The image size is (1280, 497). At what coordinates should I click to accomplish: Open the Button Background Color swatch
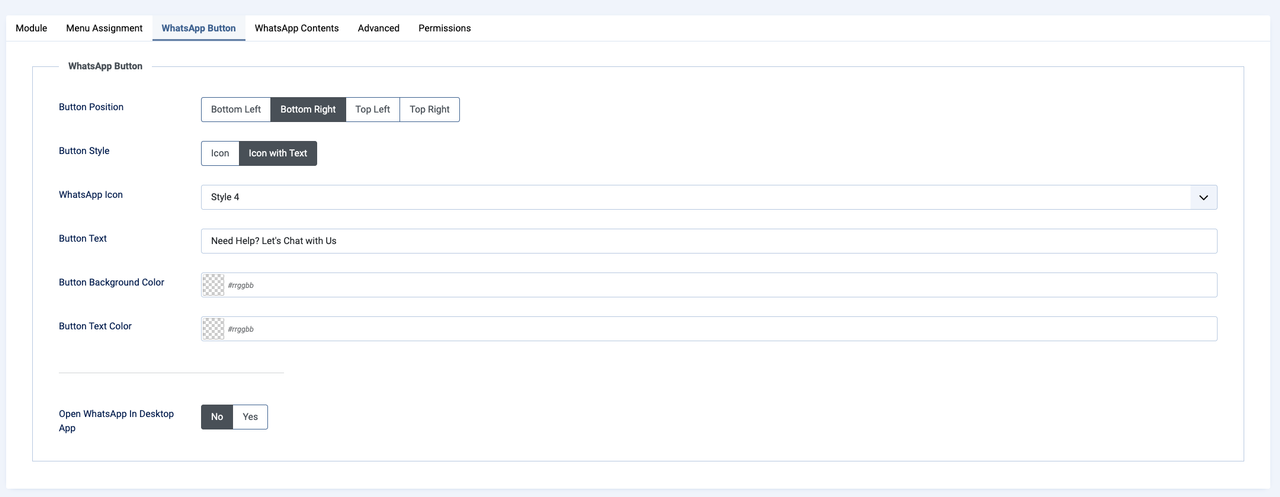coord(213,285)
